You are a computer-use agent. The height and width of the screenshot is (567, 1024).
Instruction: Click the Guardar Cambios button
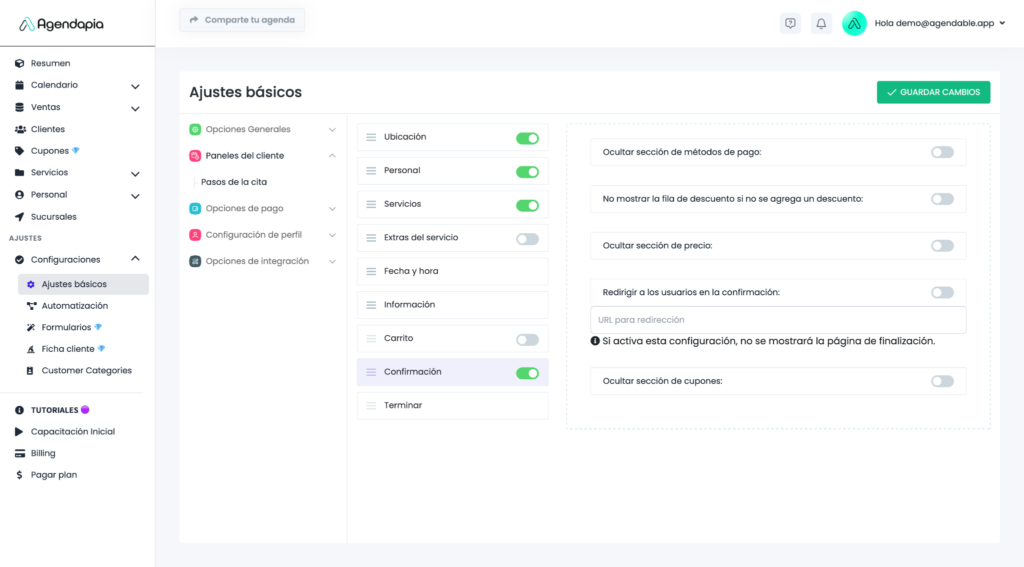coord(933,92)
